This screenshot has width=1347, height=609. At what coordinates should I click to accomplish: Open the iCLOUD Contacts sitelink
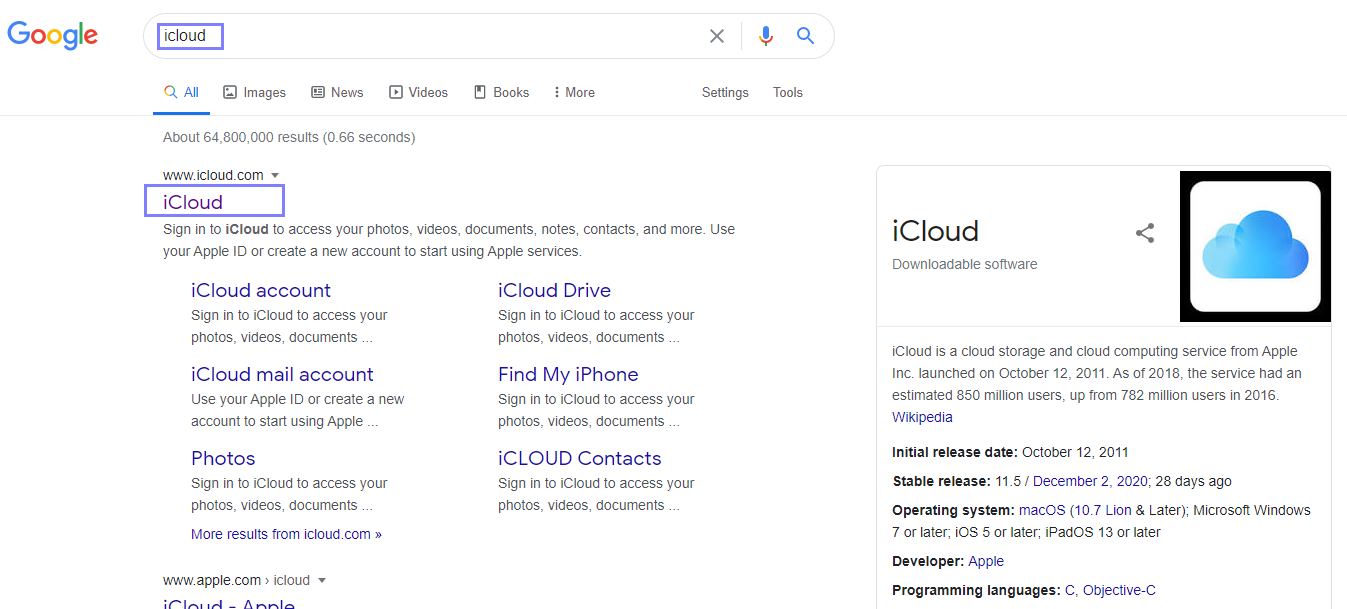click(x=580, y=458)
